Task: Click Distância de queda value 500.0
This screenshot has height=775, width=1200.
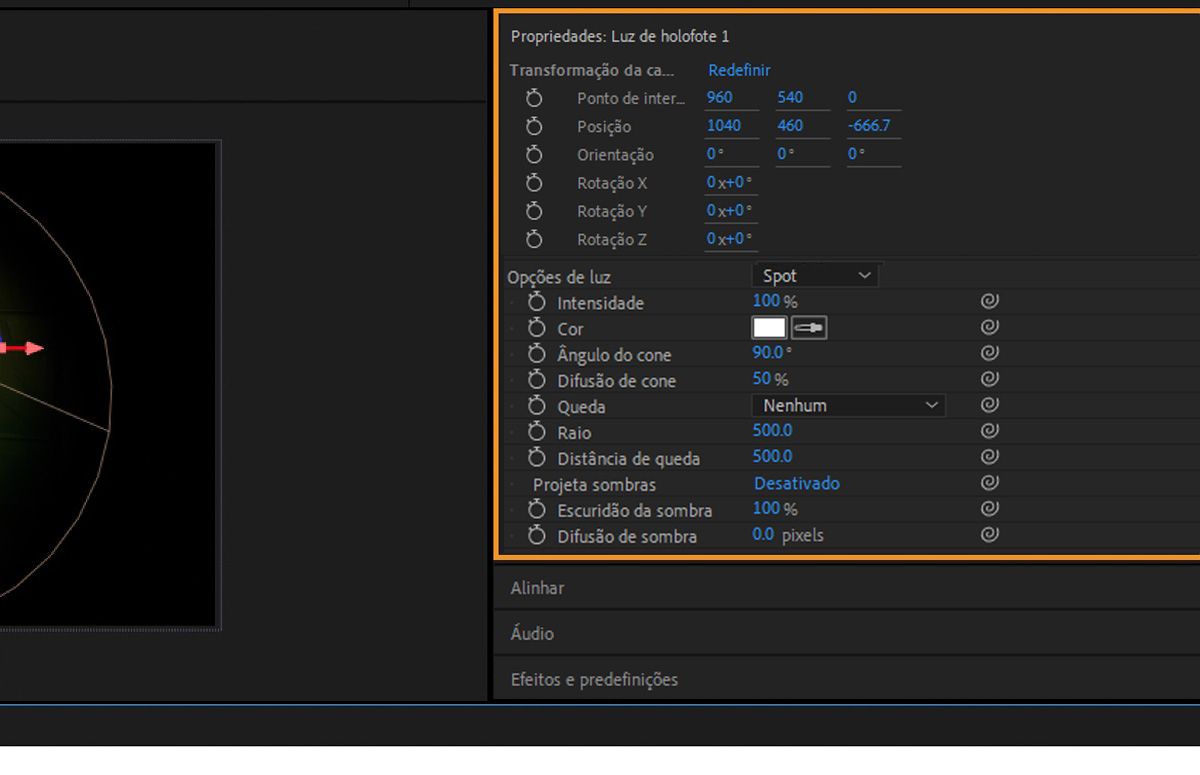Action: coord(772,456)
